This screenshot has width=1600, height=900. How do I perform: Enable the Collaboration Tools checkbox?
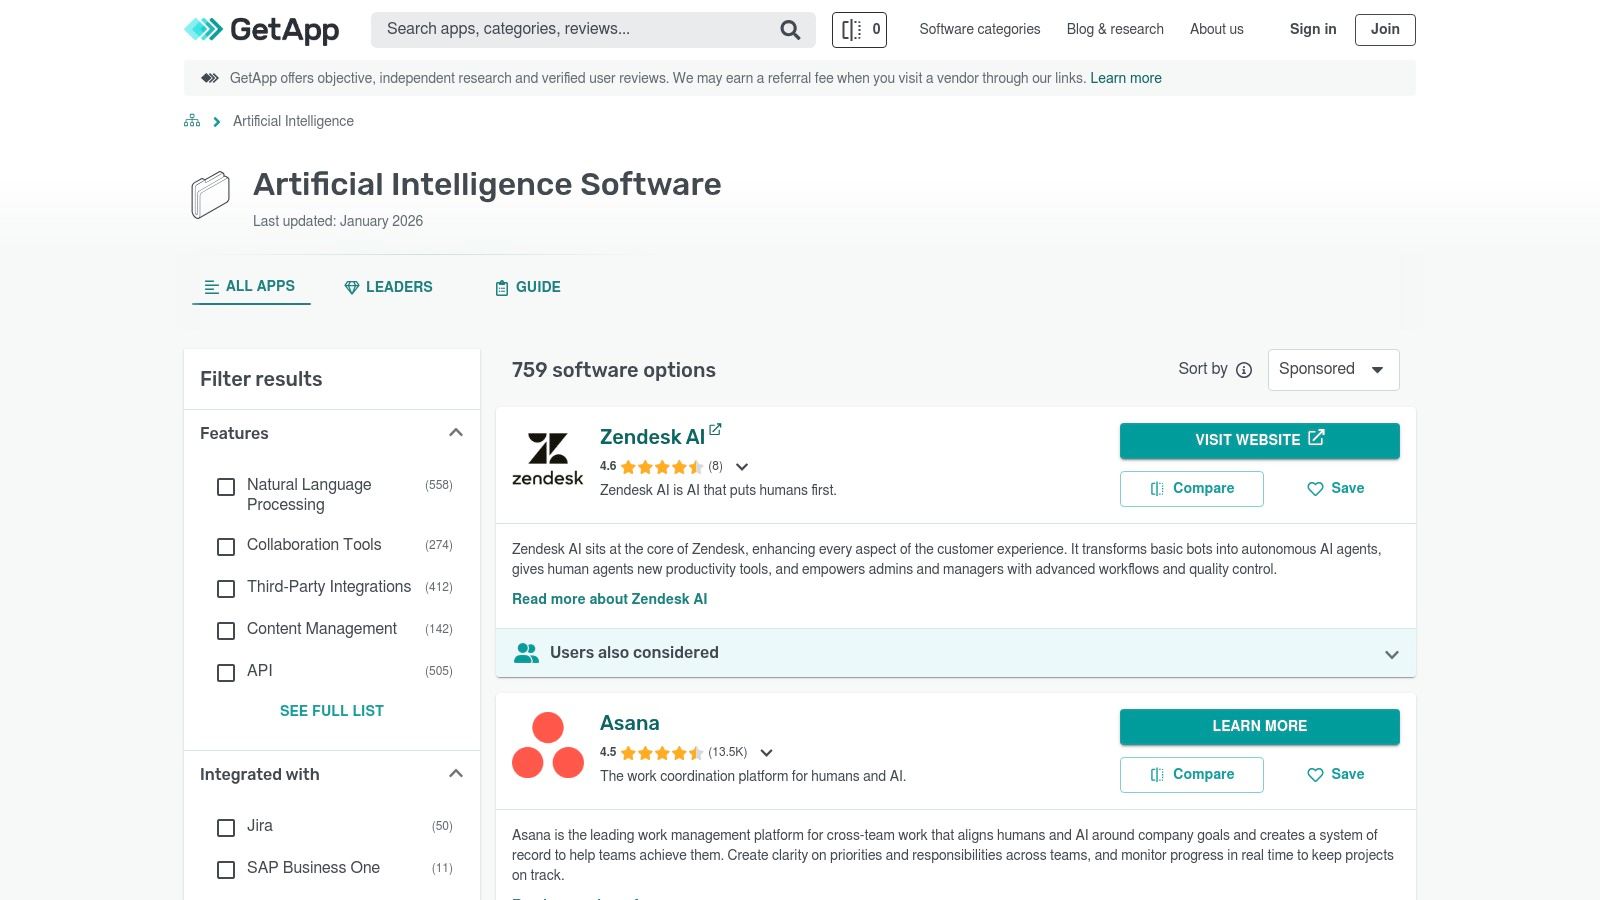pyautogui.click(x=226, y=547)
